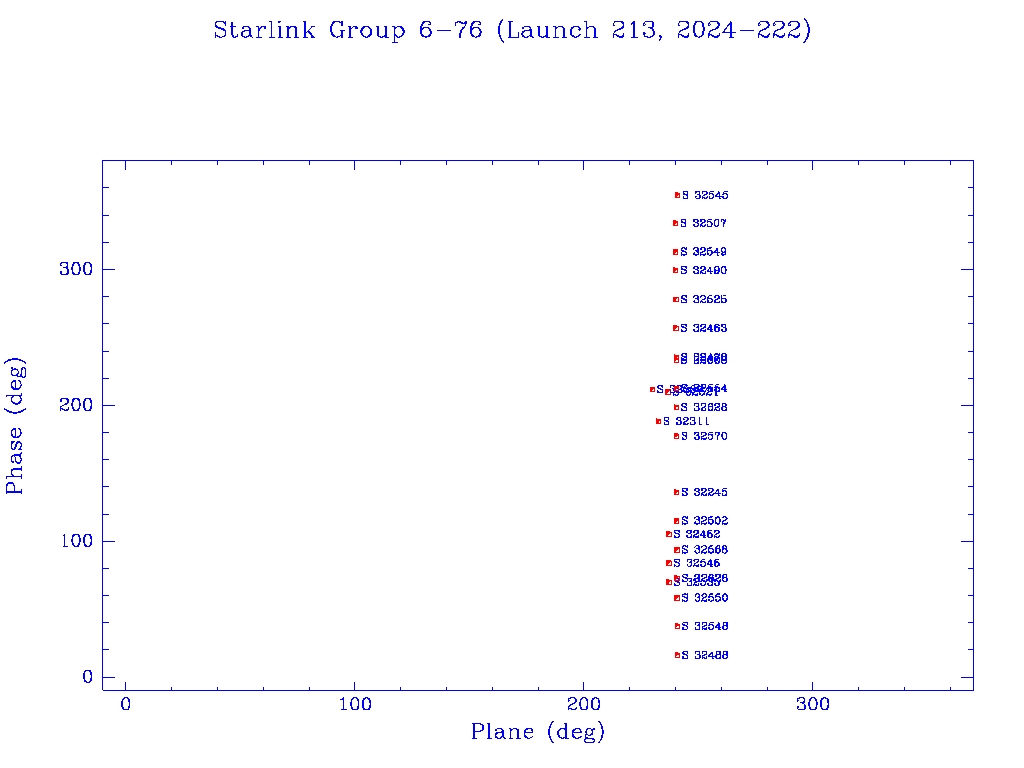This screenshot has width=1024, height=768.
Task: Click the Plane (deg) axis label
Action: pyautogui.click(x=538, y=731)
